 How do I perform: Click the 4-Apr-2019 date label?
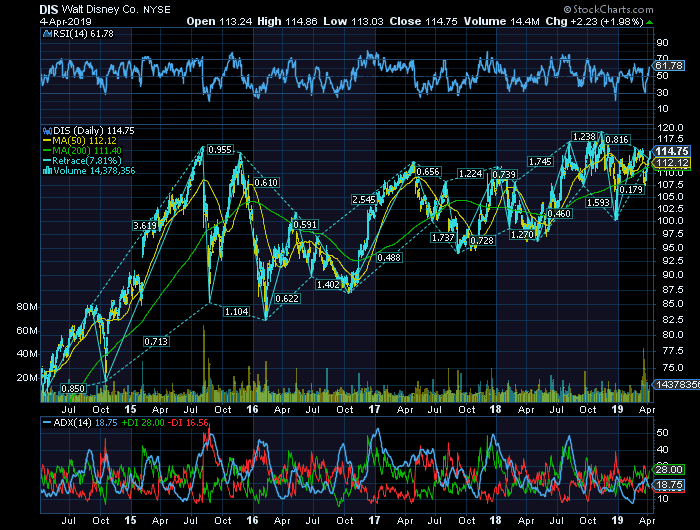pos(66,21)
